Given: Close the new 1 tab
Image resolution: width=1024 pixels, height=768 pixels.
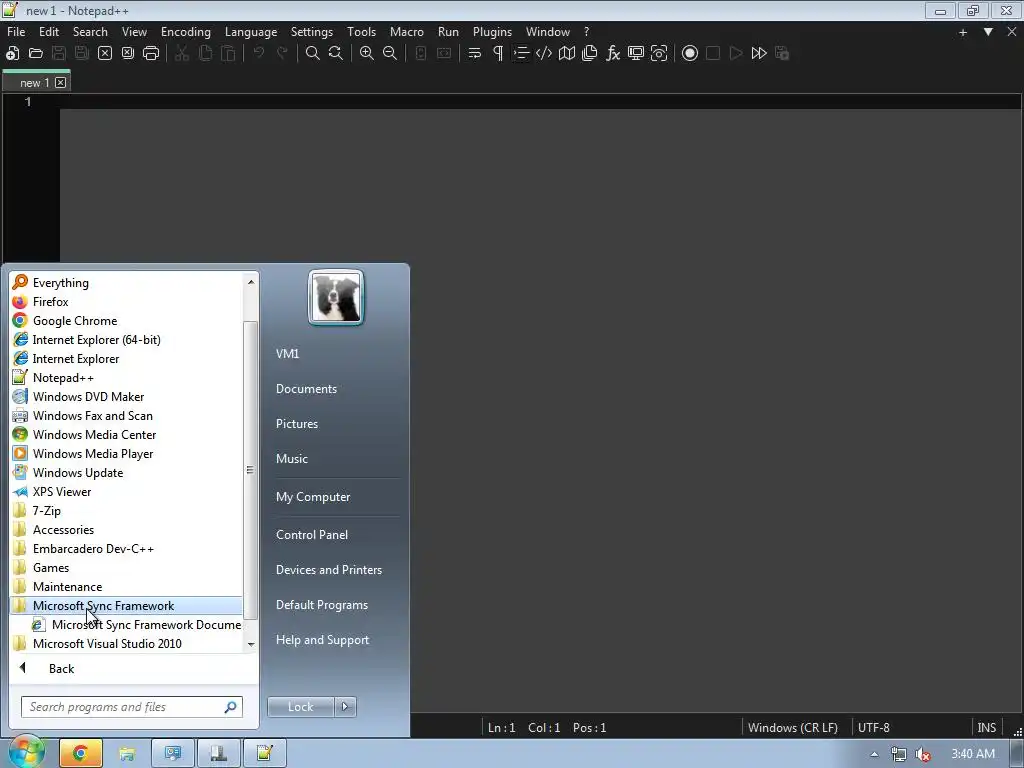Looking at the screenshot, I should pos(61,82).
